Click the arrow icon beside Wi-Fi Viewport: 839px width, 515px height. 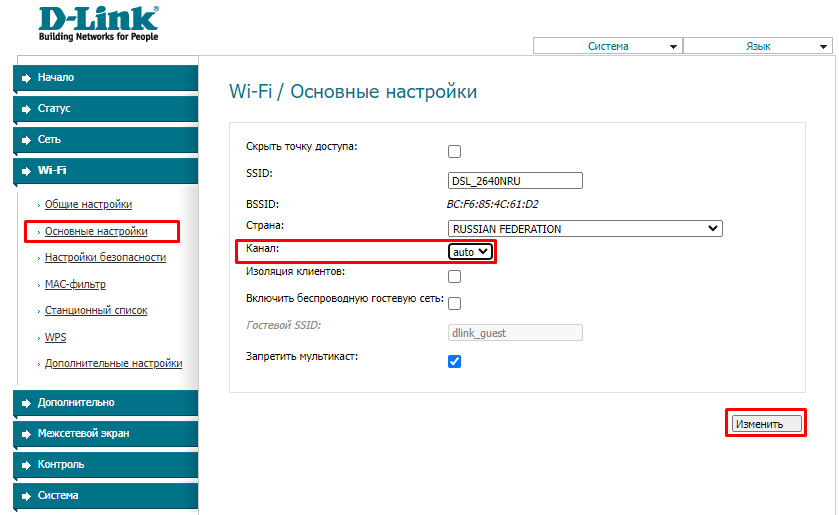point(26,171)
